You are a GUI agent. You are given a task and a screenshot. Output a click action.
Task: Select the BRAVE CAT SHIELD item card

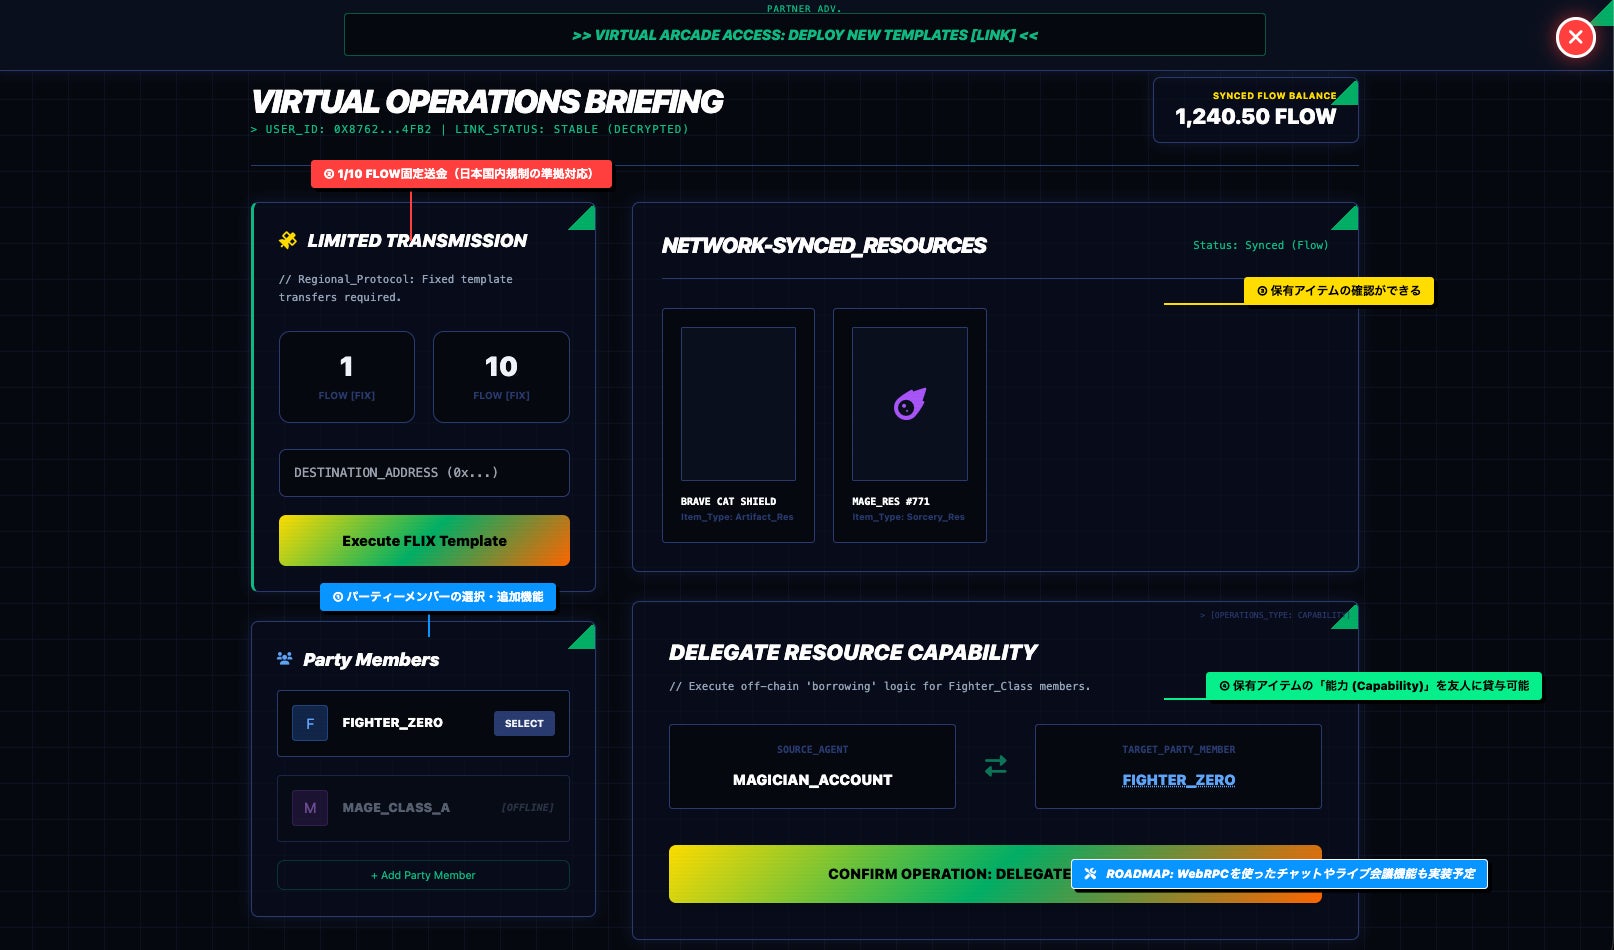(738, 425)
